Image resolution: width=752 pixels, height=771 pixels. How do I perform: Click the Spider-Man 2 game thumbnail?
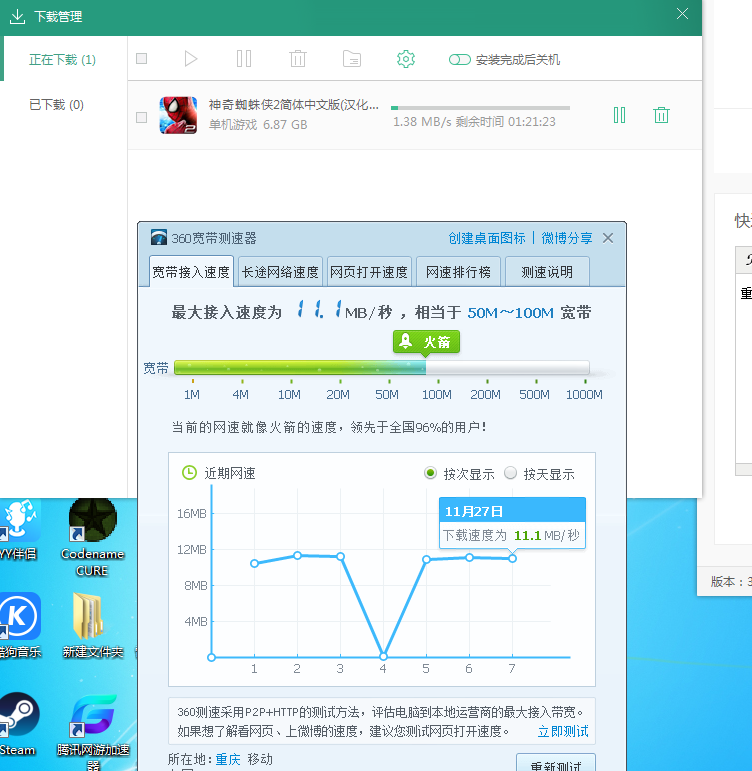pyautogui.click(x=178, y=115)
